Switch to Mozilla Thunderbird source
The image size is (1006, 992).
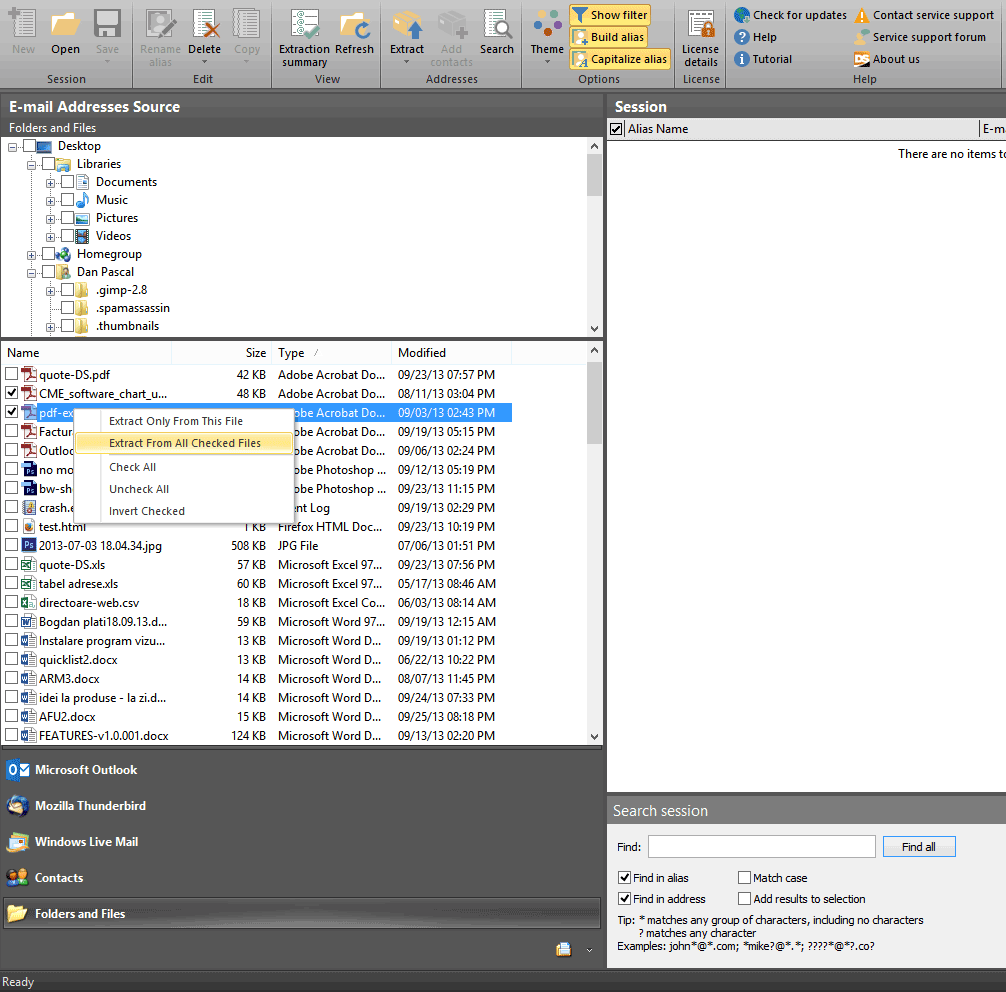302,805
